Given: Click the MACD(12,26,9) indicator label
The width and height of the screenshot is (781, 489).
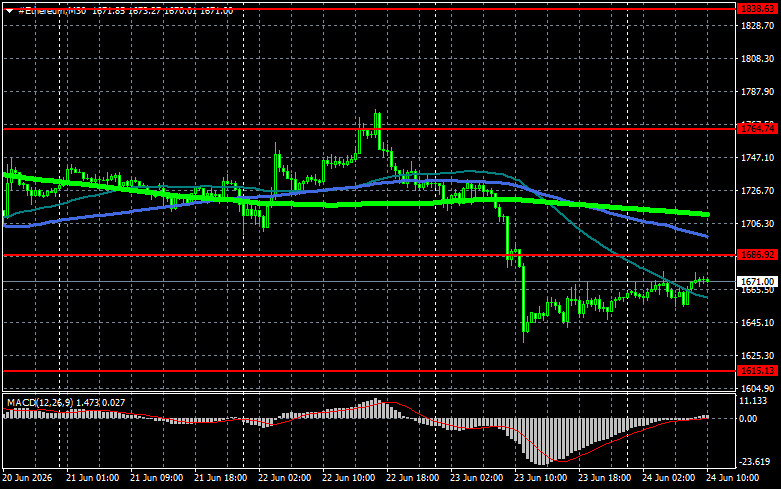Looking at the screenshot, I should click(x=40, y=402).
